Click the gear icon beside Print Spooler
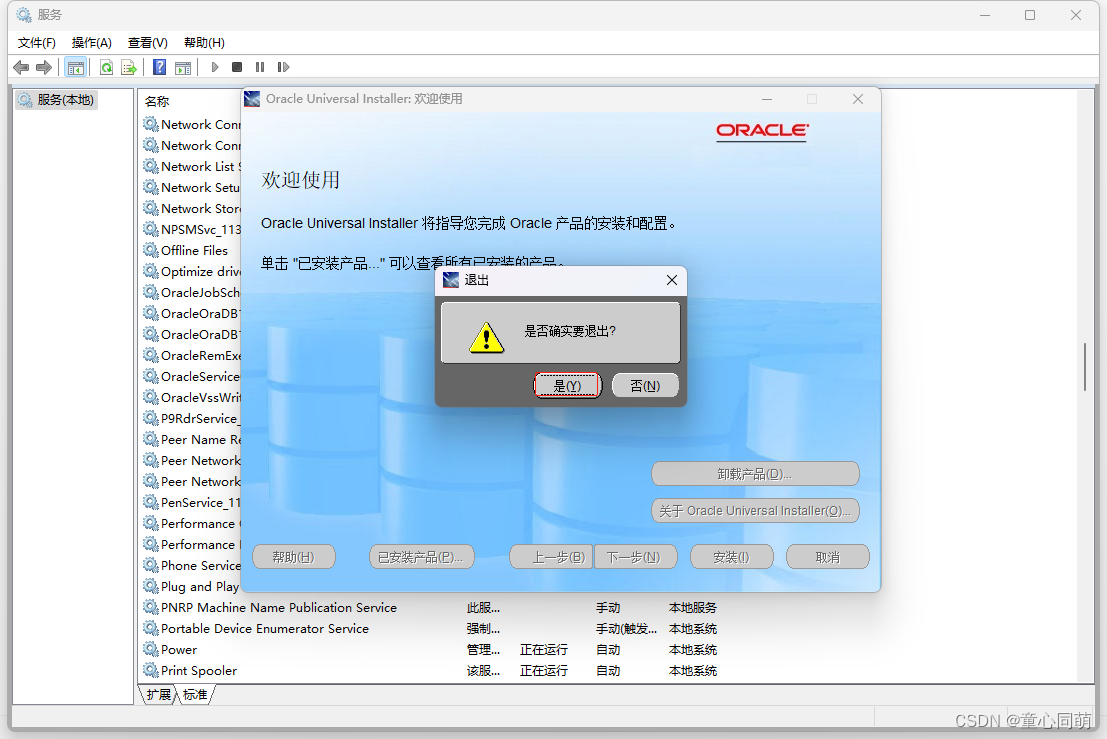Screen dimensions: 1107x739 click(x=150, y=670)
